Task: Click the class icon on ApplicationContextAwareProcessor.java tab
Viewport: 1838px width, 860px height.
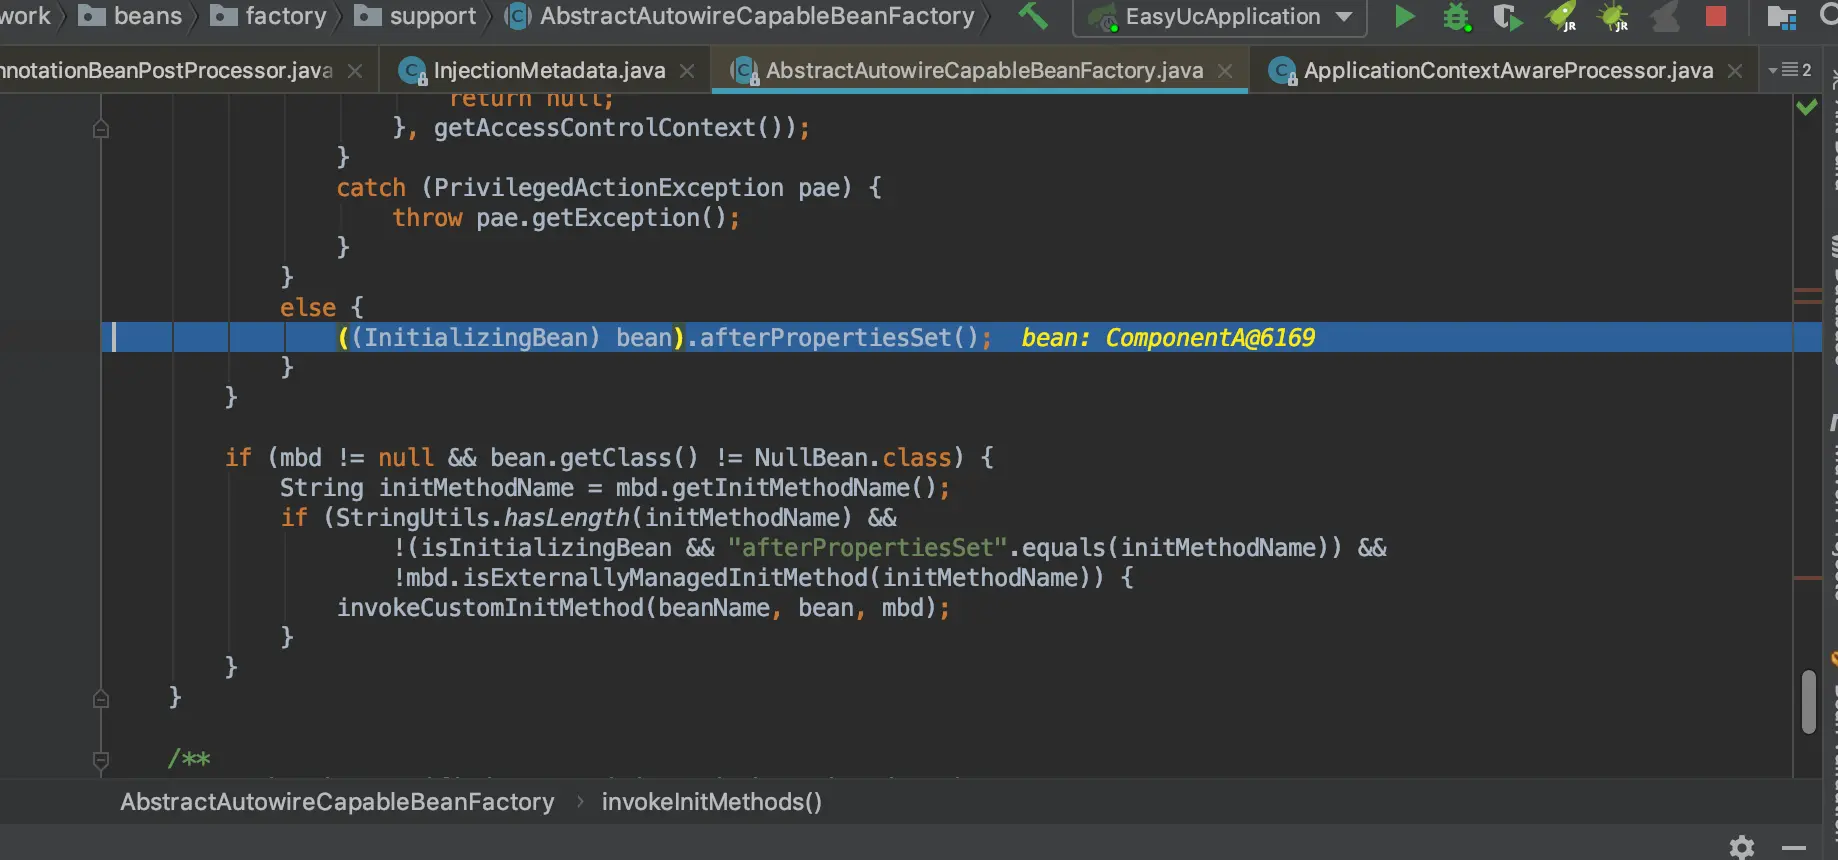Action: point(1282,71)
